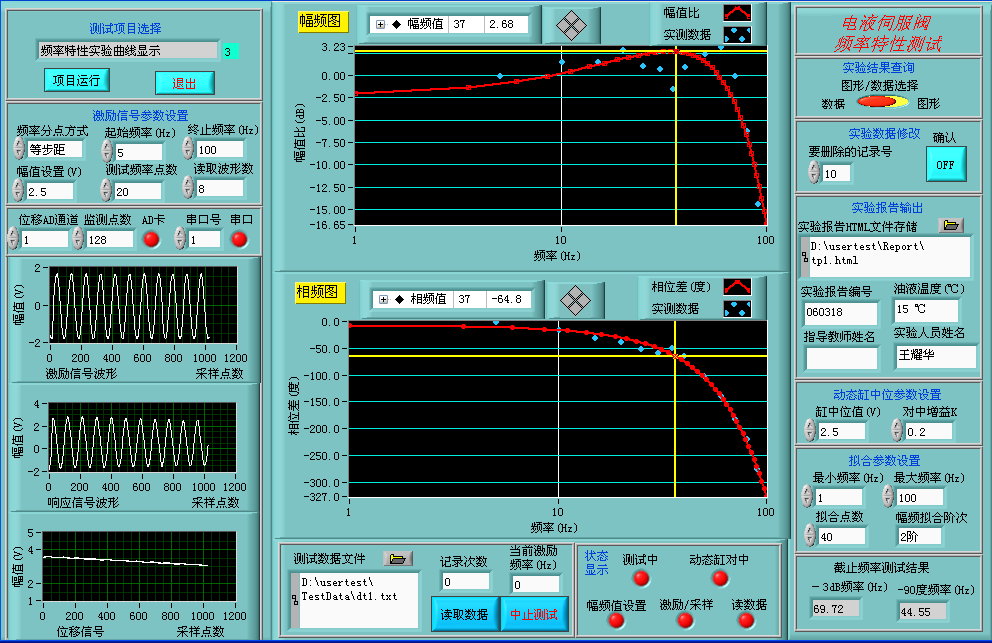Click the amplitude graph cursor mover diamond
This screenshot has width=992, height=643.
click(571, 24)
